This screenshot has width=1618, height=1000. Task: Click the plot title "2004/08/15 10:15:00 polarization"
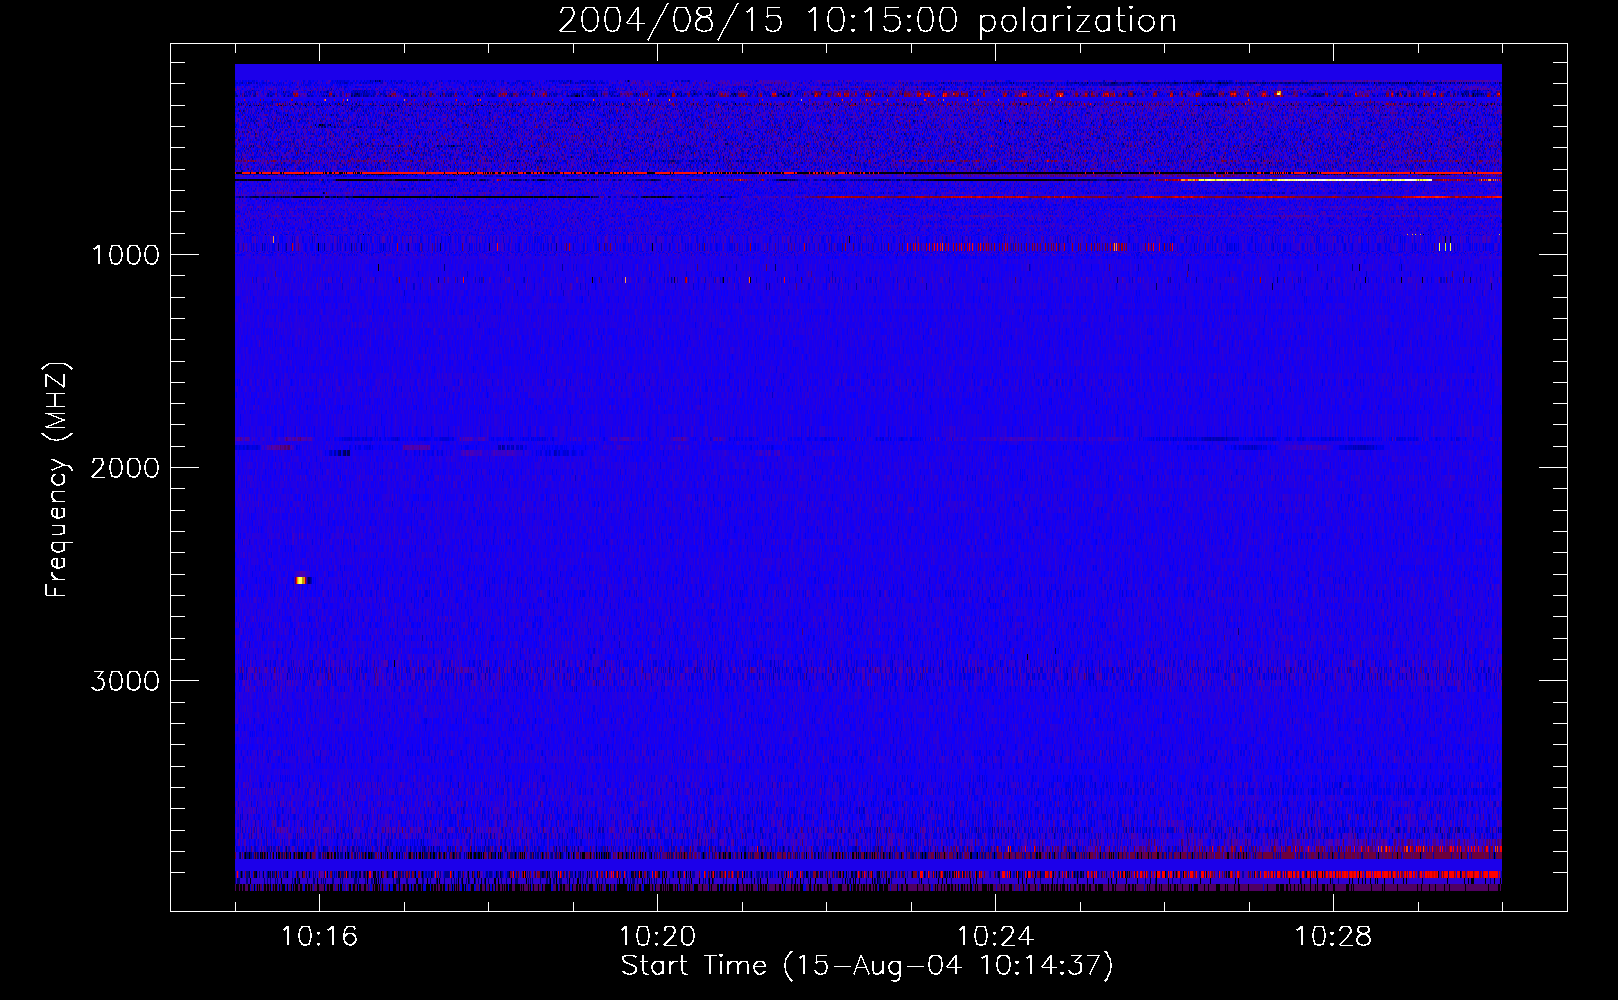[x=867, y=21]
